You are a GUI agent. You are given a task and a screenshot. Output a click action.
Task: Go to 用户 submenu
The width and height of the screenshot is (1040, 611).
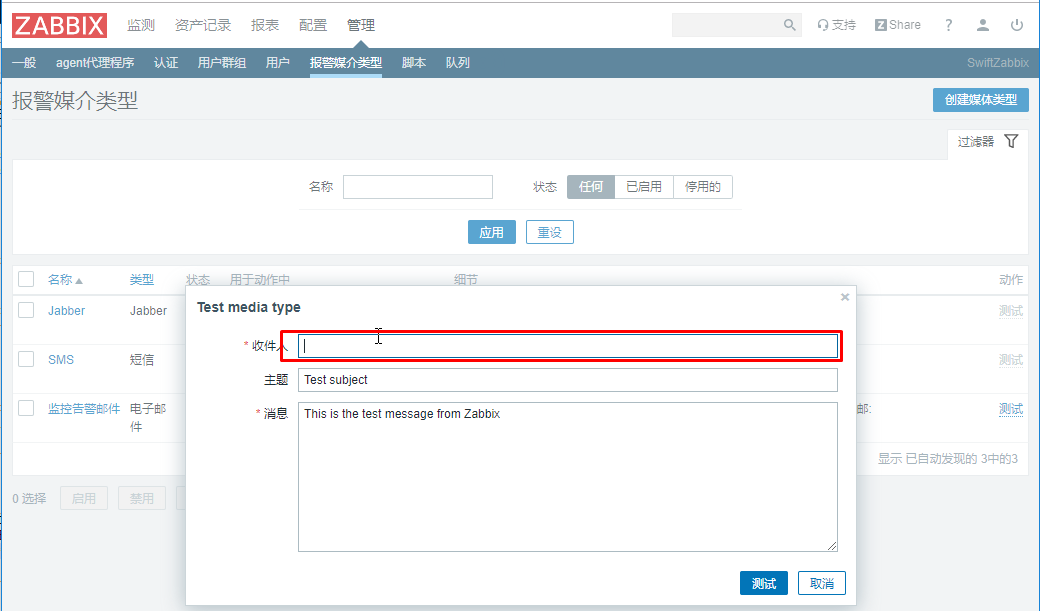tap(277, 62)
